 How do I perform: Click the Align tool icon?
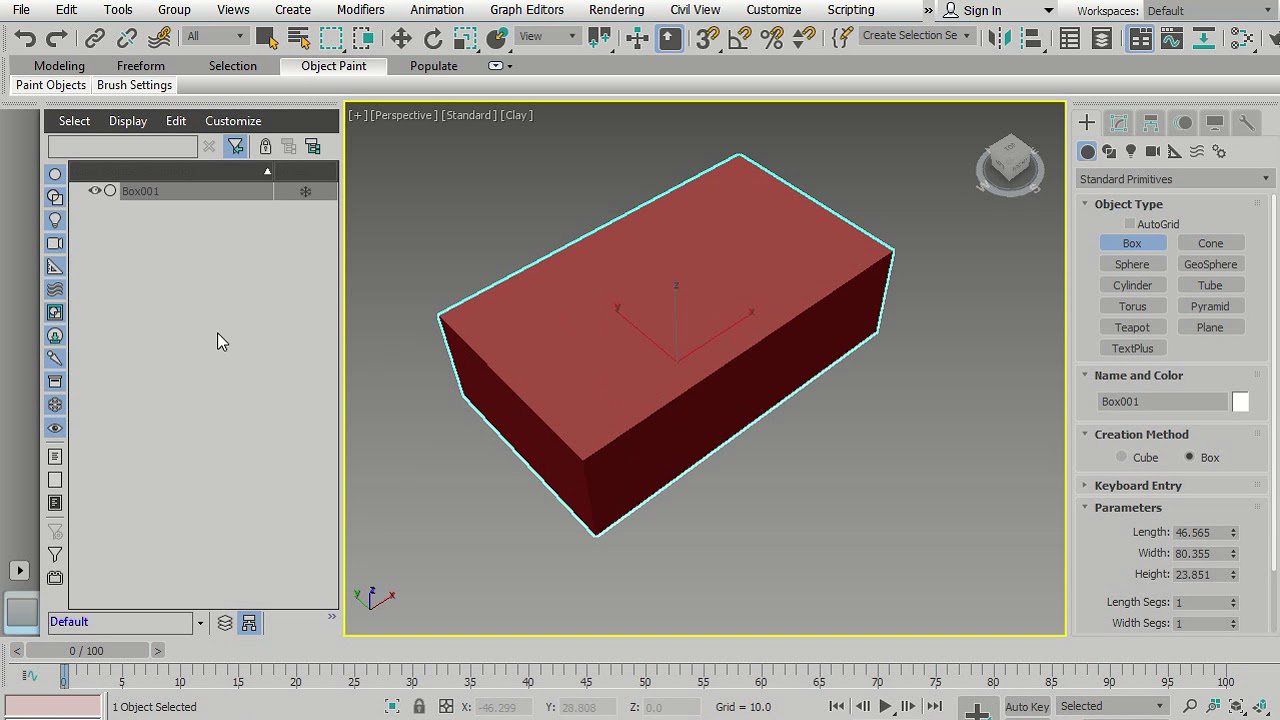(x=1030, y=38)
